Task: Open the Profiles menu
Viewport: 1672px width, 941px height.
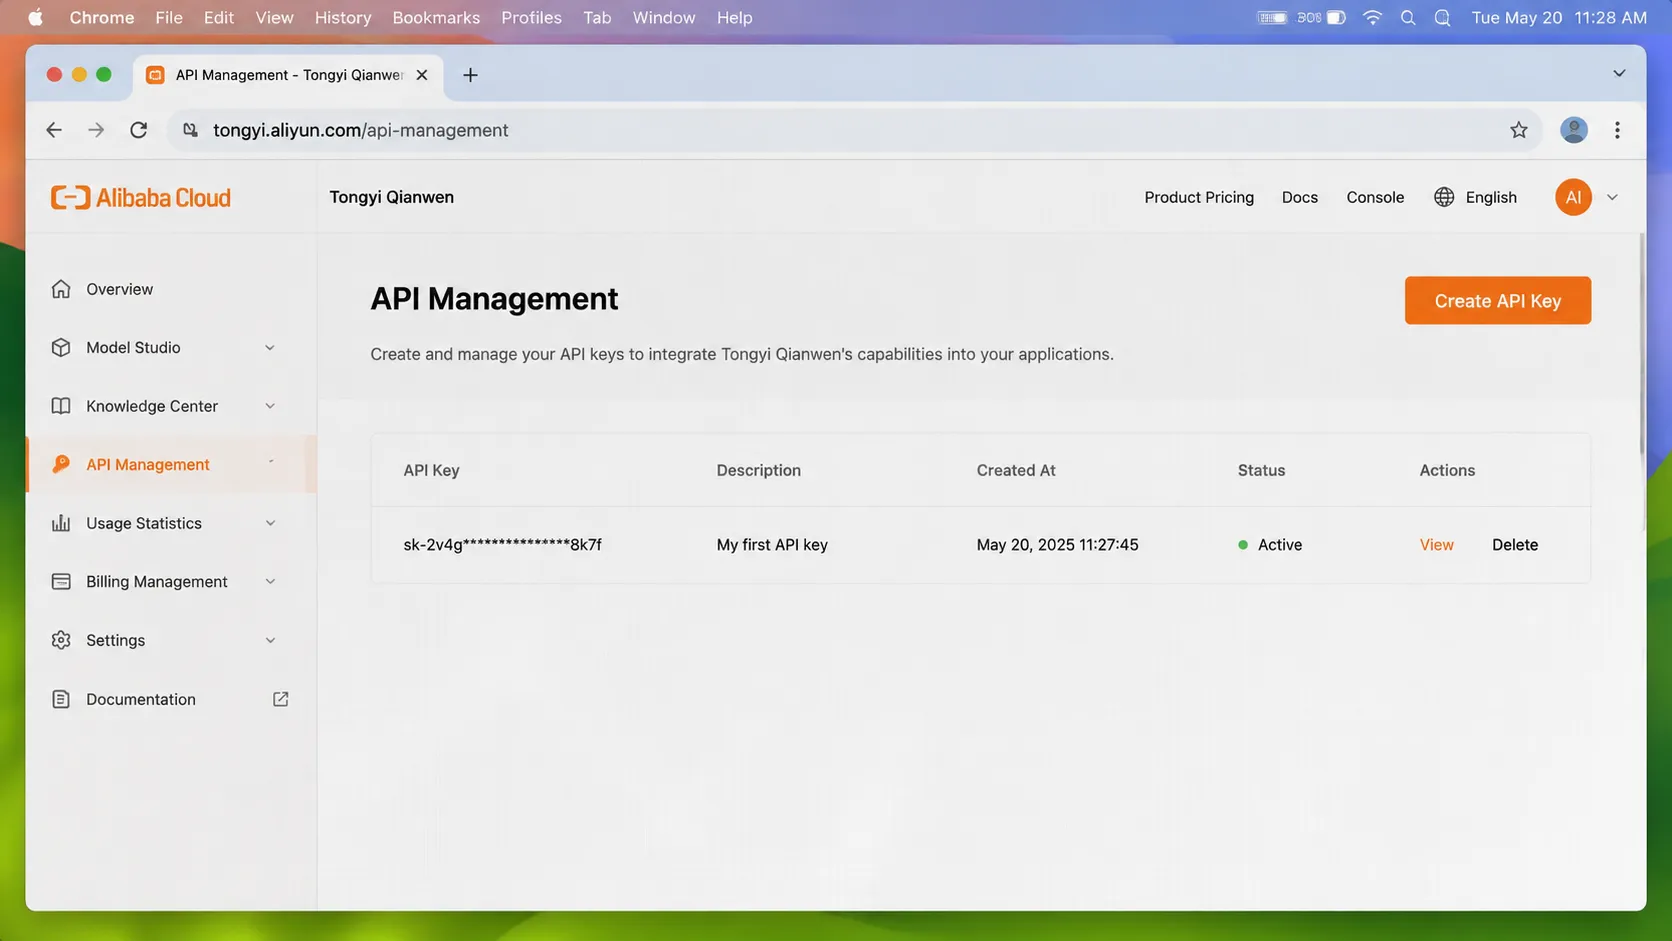Action: [531, 18]
